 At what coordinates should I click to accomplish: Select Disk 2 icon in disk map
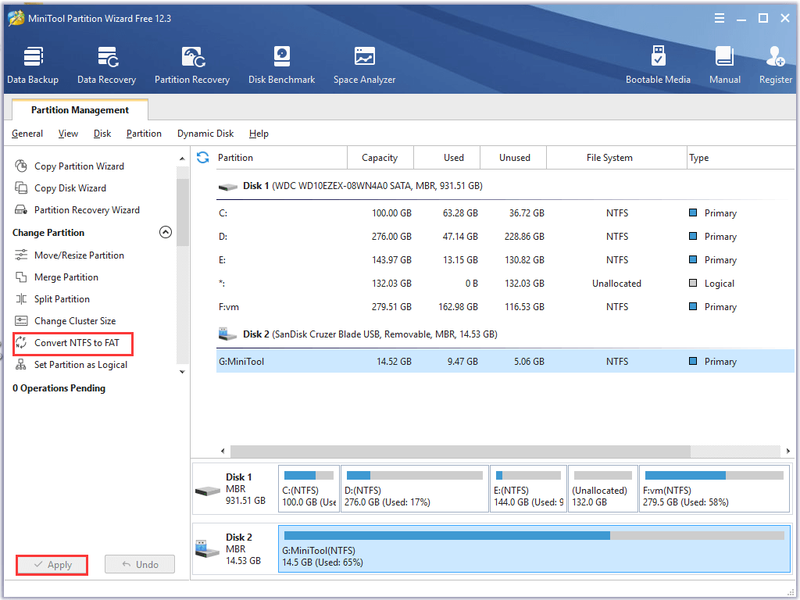click(x=207, y=549)
